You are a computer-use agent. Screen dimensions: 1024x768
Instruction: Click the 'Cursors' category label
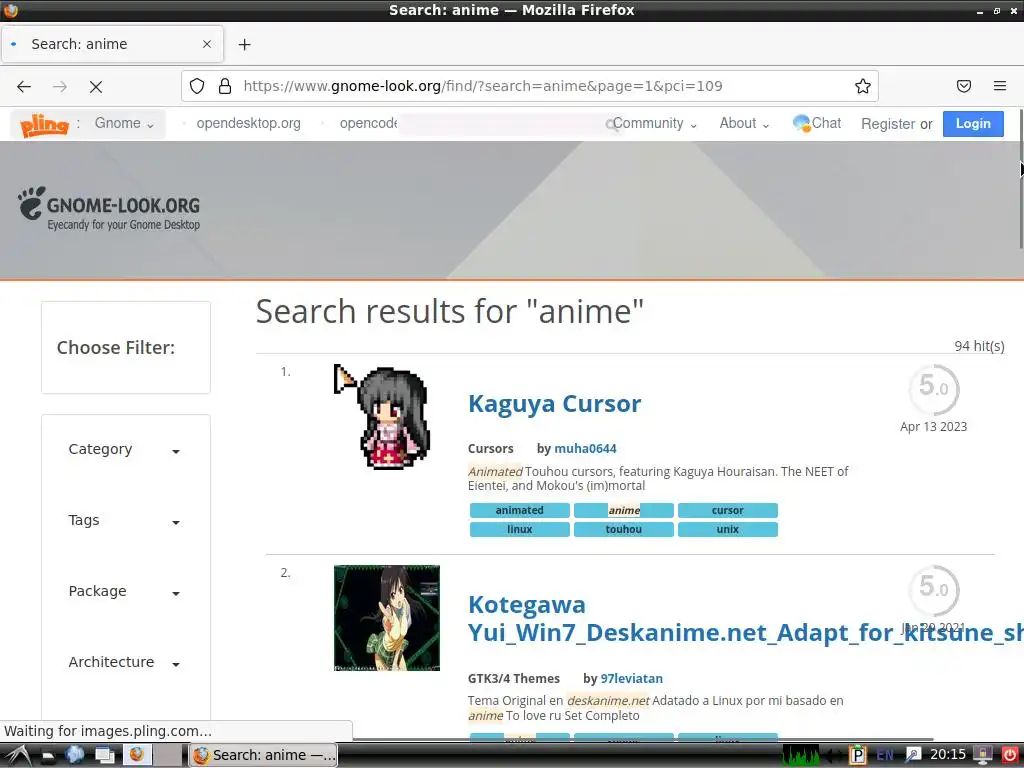coord(490,449)
